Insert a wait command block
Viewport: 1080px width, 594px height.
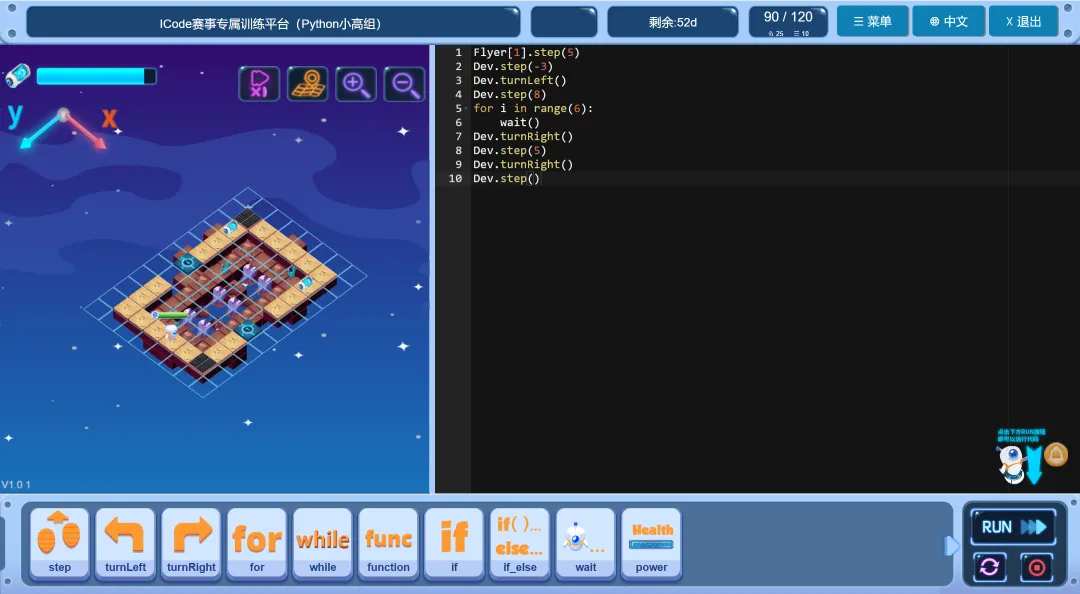[x=585, y=544]
